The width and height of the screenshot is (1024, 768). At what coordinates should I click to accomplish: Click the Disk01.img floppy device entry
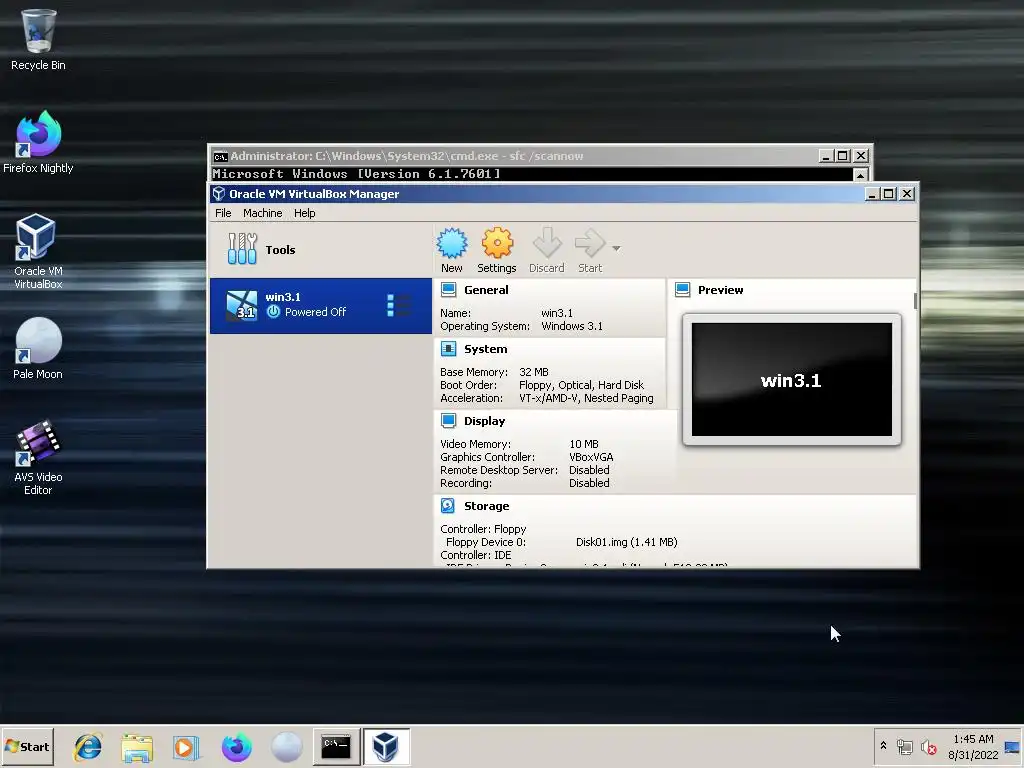(626, 542)
